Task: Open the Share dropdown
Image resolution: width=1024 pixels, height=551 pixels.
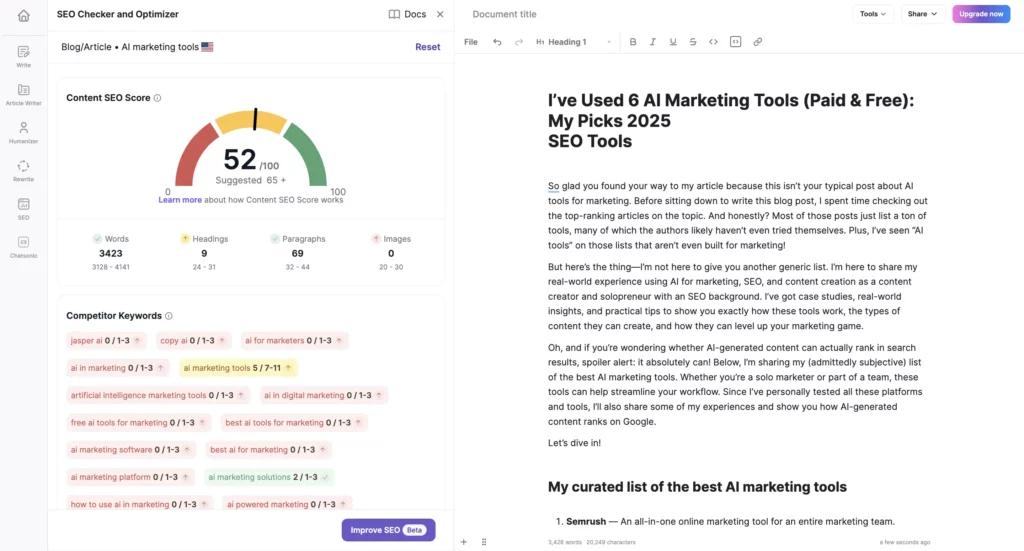Action: point(922,14)
